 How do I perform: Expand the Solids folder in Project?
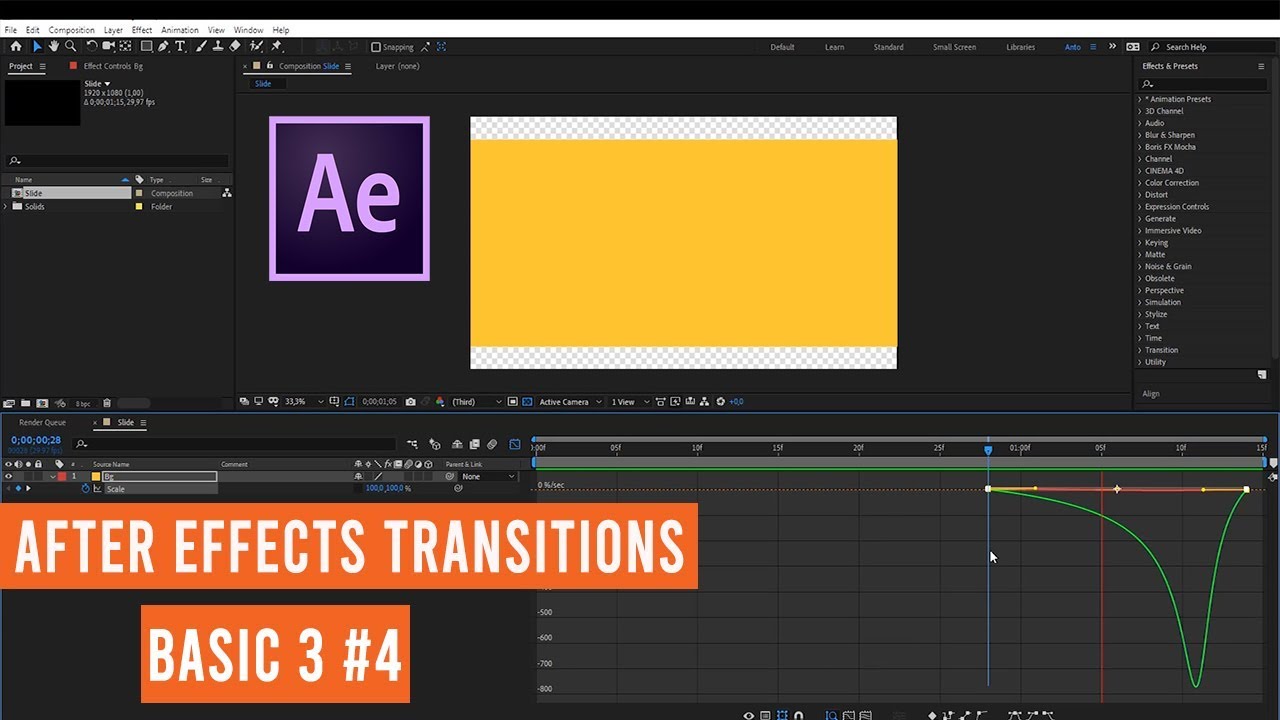point(6,206)
